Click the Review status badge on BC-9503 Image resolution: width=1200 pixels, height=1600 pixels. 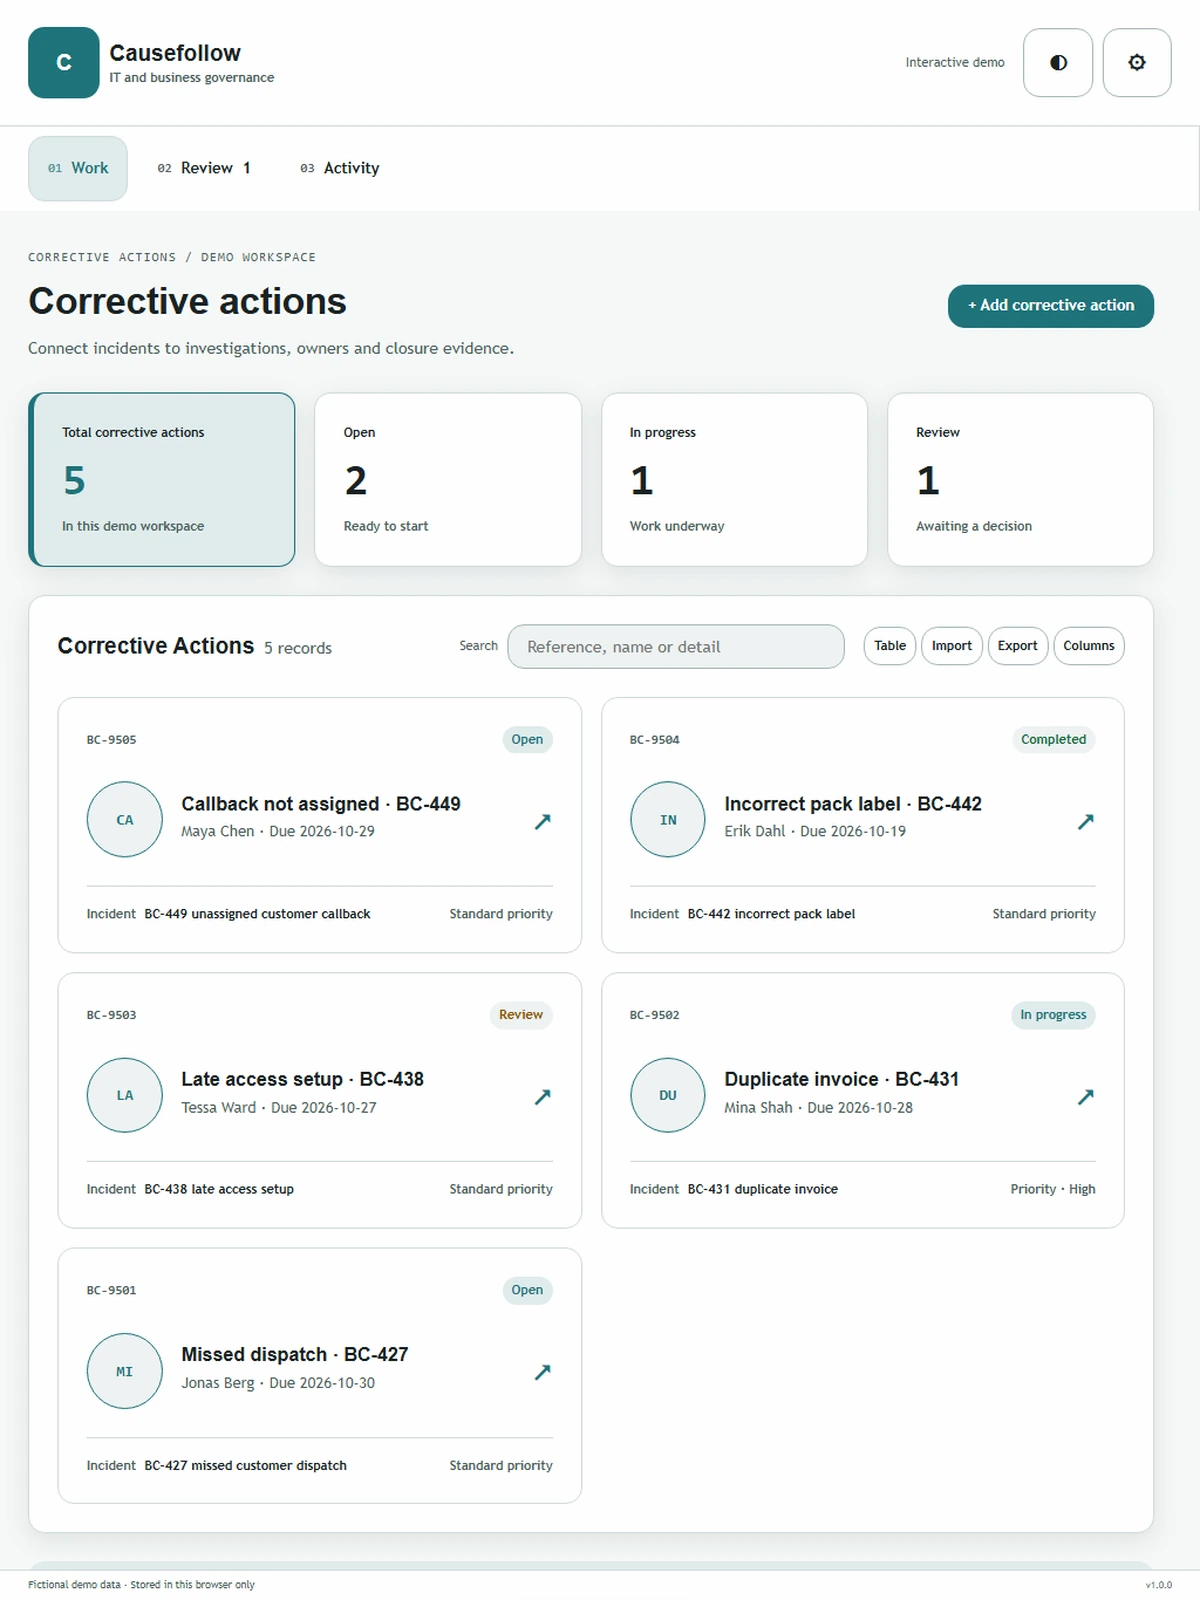tap(521, 1014)
